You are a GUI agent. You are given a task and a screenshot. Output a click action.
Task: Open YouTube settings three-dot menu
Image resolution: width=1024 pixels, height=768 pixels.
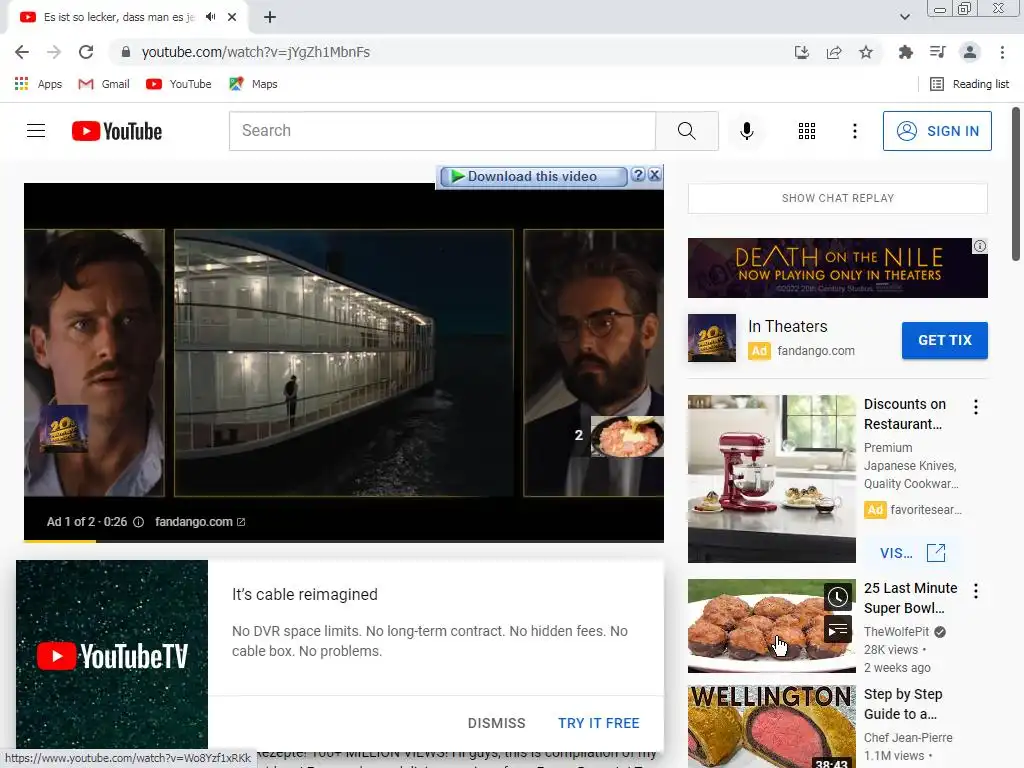click(854, 131)
